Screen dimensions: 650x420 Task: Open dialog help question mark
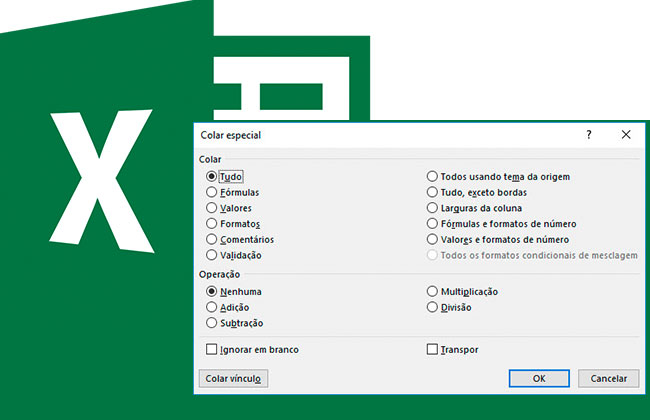589,135
